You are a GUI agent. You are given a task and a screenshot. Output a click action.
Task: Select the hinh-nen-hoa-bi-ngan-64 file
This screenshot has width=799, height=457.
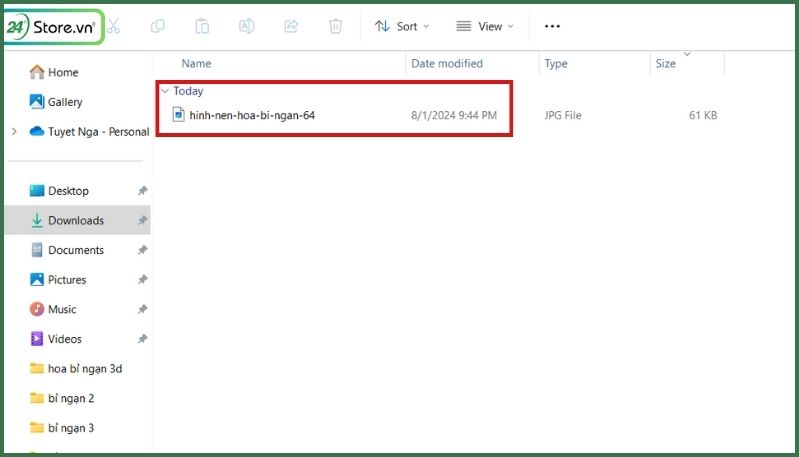pos(252,115)
